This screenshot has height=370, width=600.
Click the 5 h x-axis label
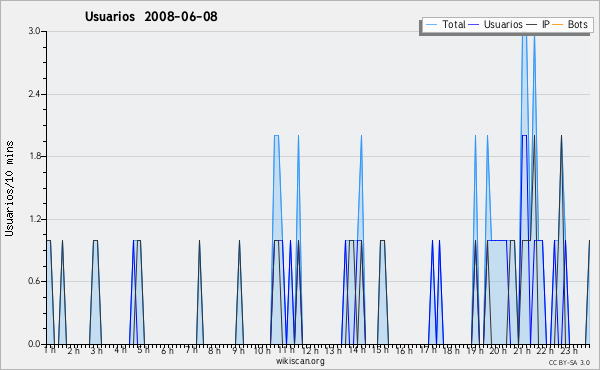click(x=143, y=350)
